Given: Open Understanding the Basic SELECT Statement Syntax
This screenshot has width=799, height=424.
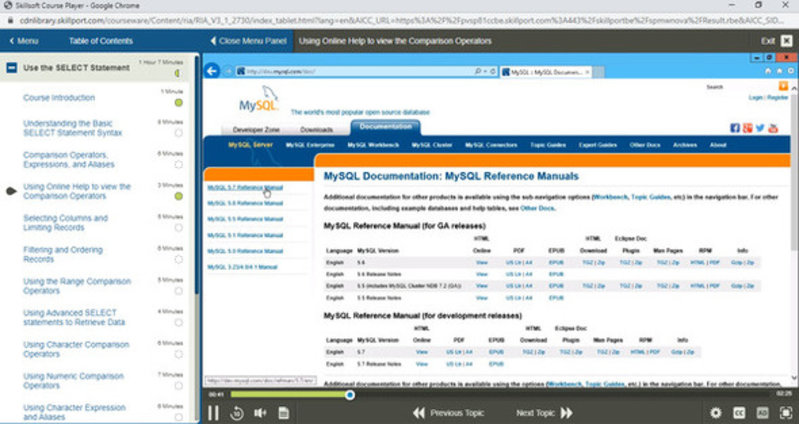Looking at the screenshot, I should 73,128.
